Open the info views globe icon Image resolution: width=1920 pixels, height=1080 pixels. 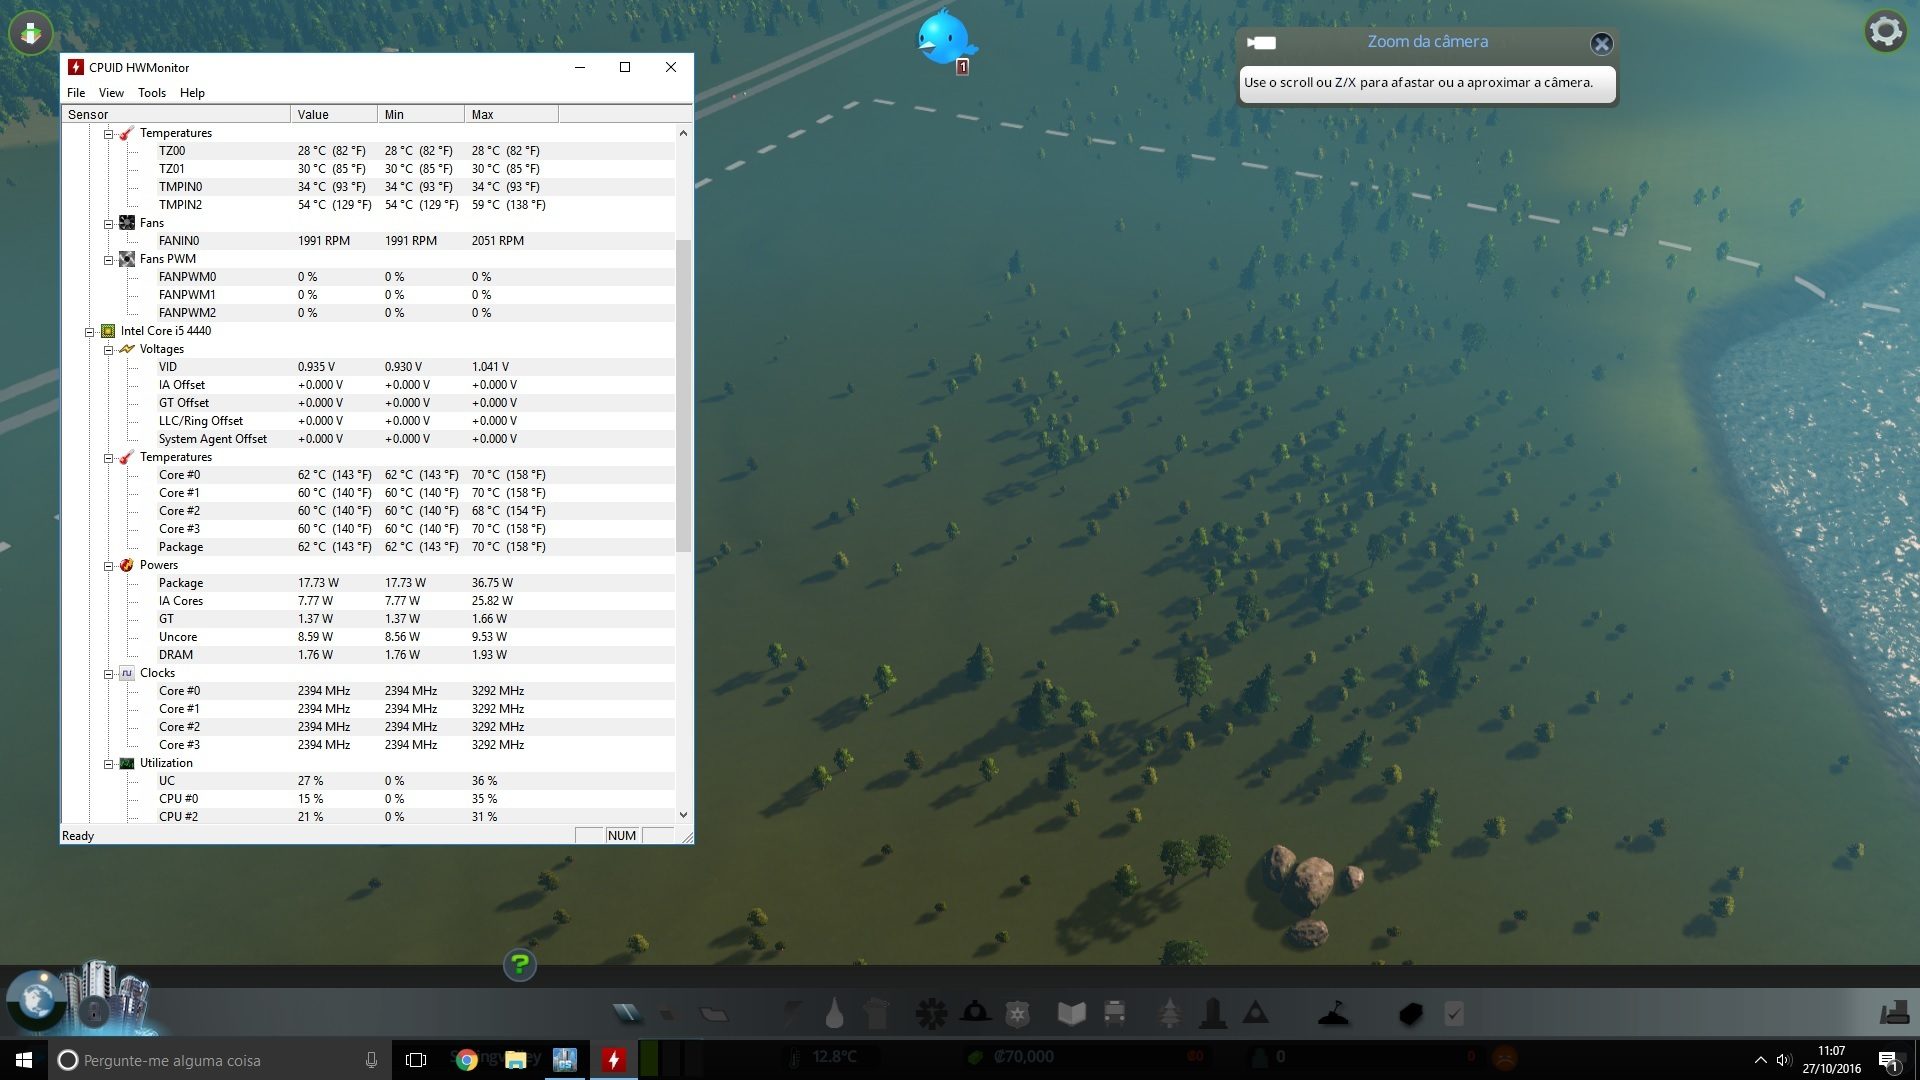37,999
